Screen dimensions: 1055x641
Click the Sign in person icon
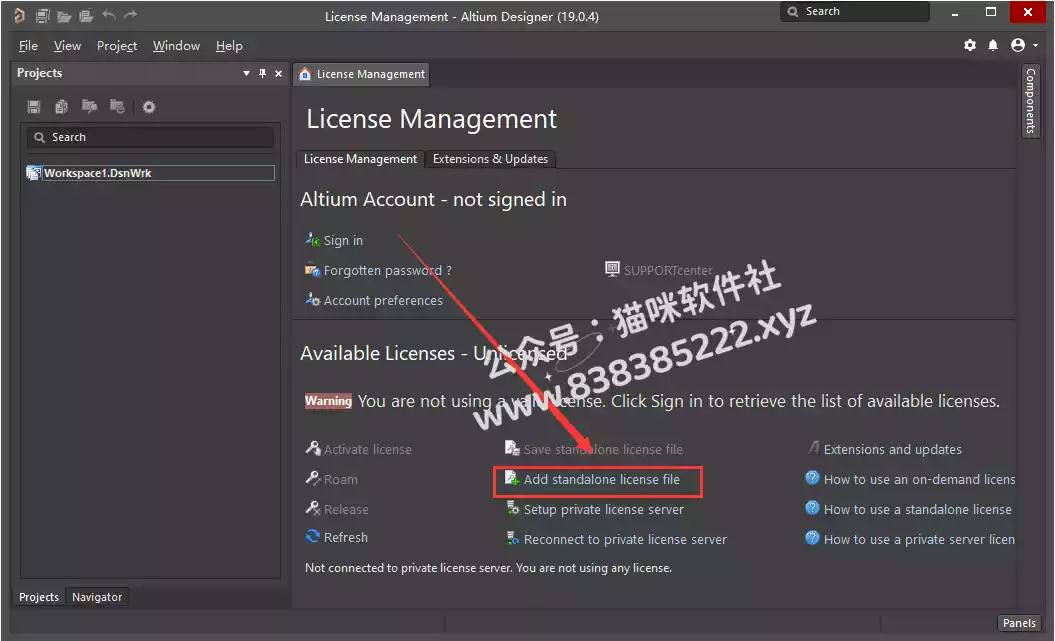point(313,239)
